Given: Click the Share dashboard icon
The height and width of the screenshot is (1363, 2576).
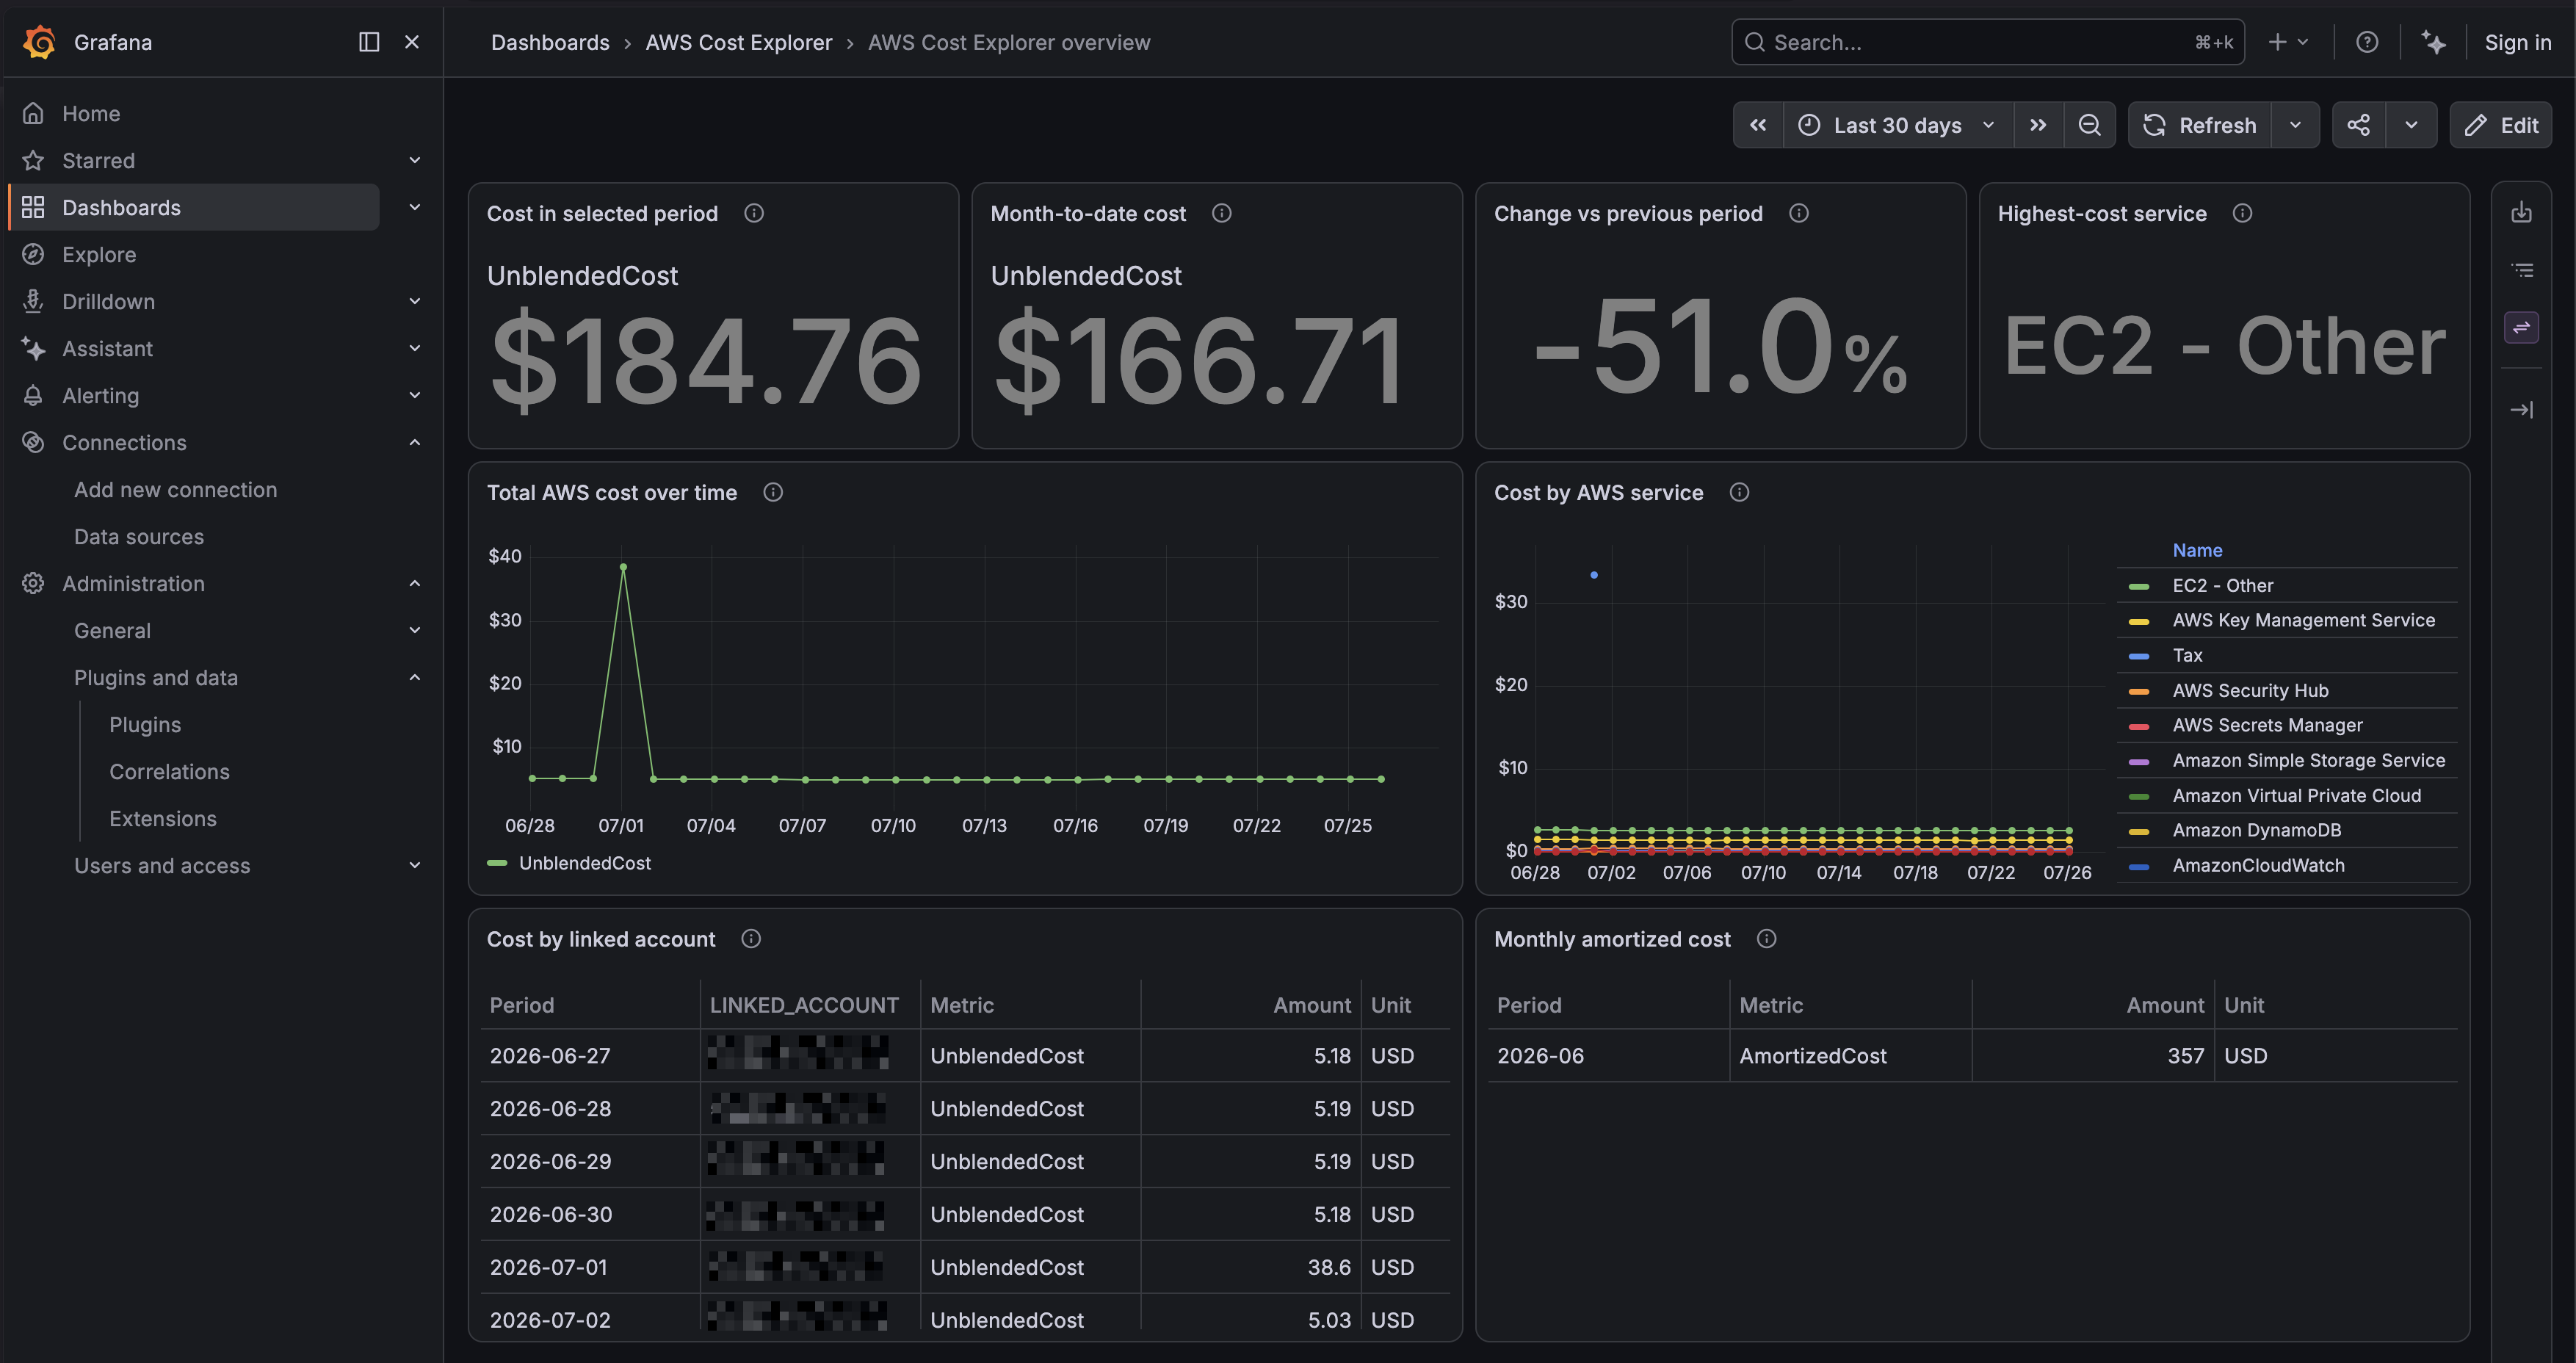Looking at the screenshot, I should tap(2359, 125).
